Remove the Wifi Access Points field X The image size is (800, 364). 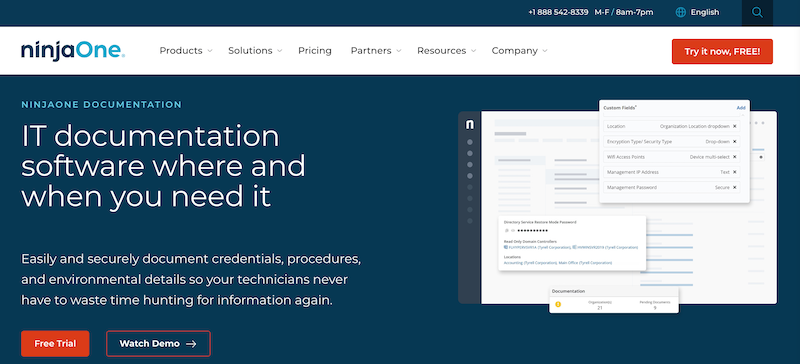click(x=735, y=157)
